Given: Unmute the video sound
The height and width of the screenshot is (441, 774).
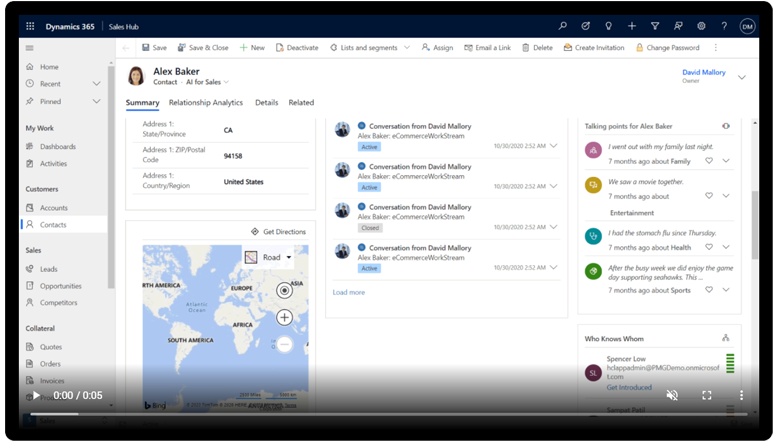Looking at the screenshot, I should tap(672, 395).
